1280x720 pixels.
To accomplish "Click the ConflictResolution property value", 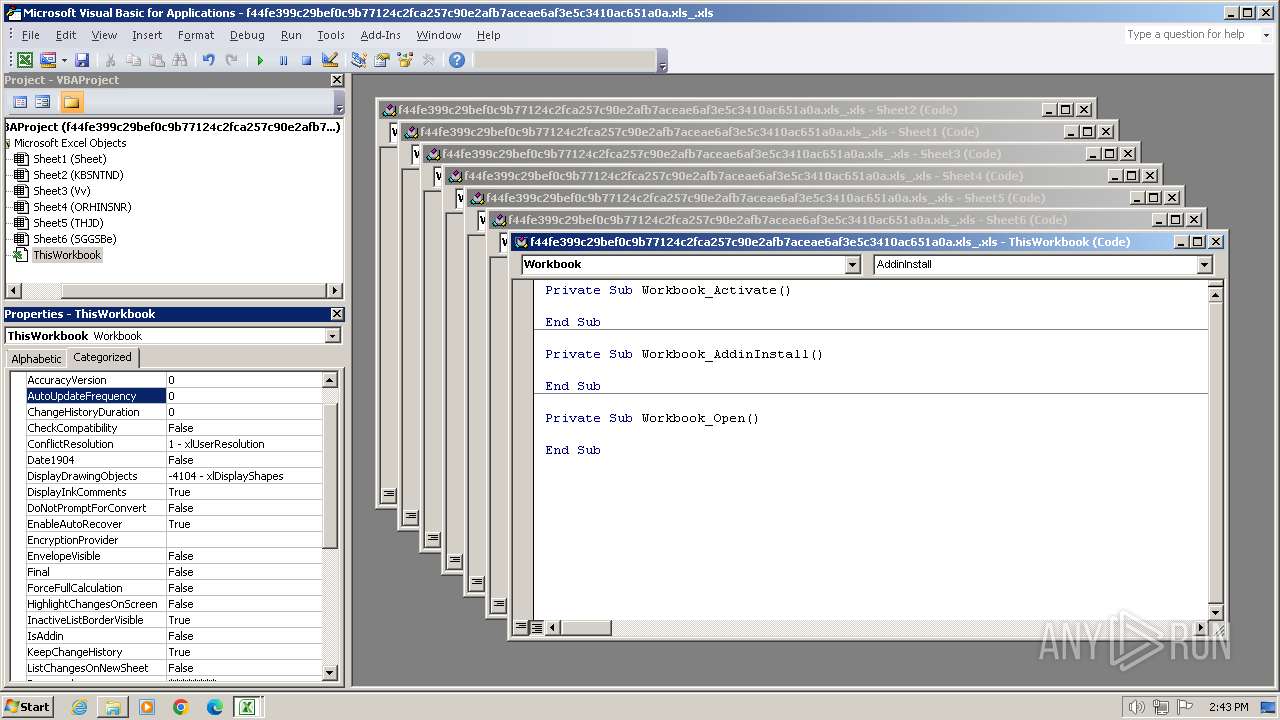I will pyautogui.click(x=244, y=444).
